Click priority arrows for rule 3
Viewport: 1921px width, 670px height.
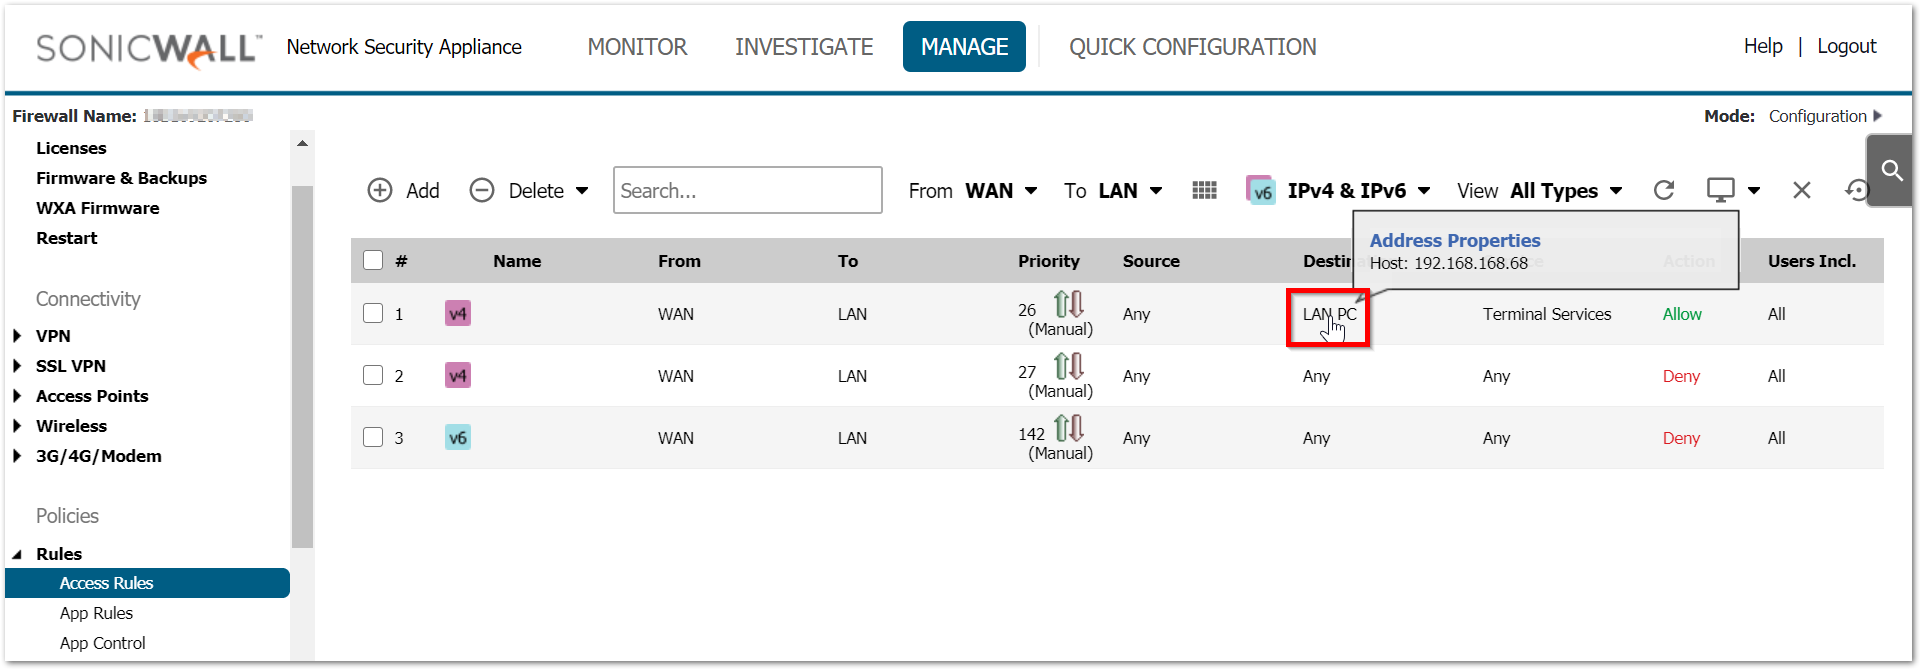(1069, 427)
